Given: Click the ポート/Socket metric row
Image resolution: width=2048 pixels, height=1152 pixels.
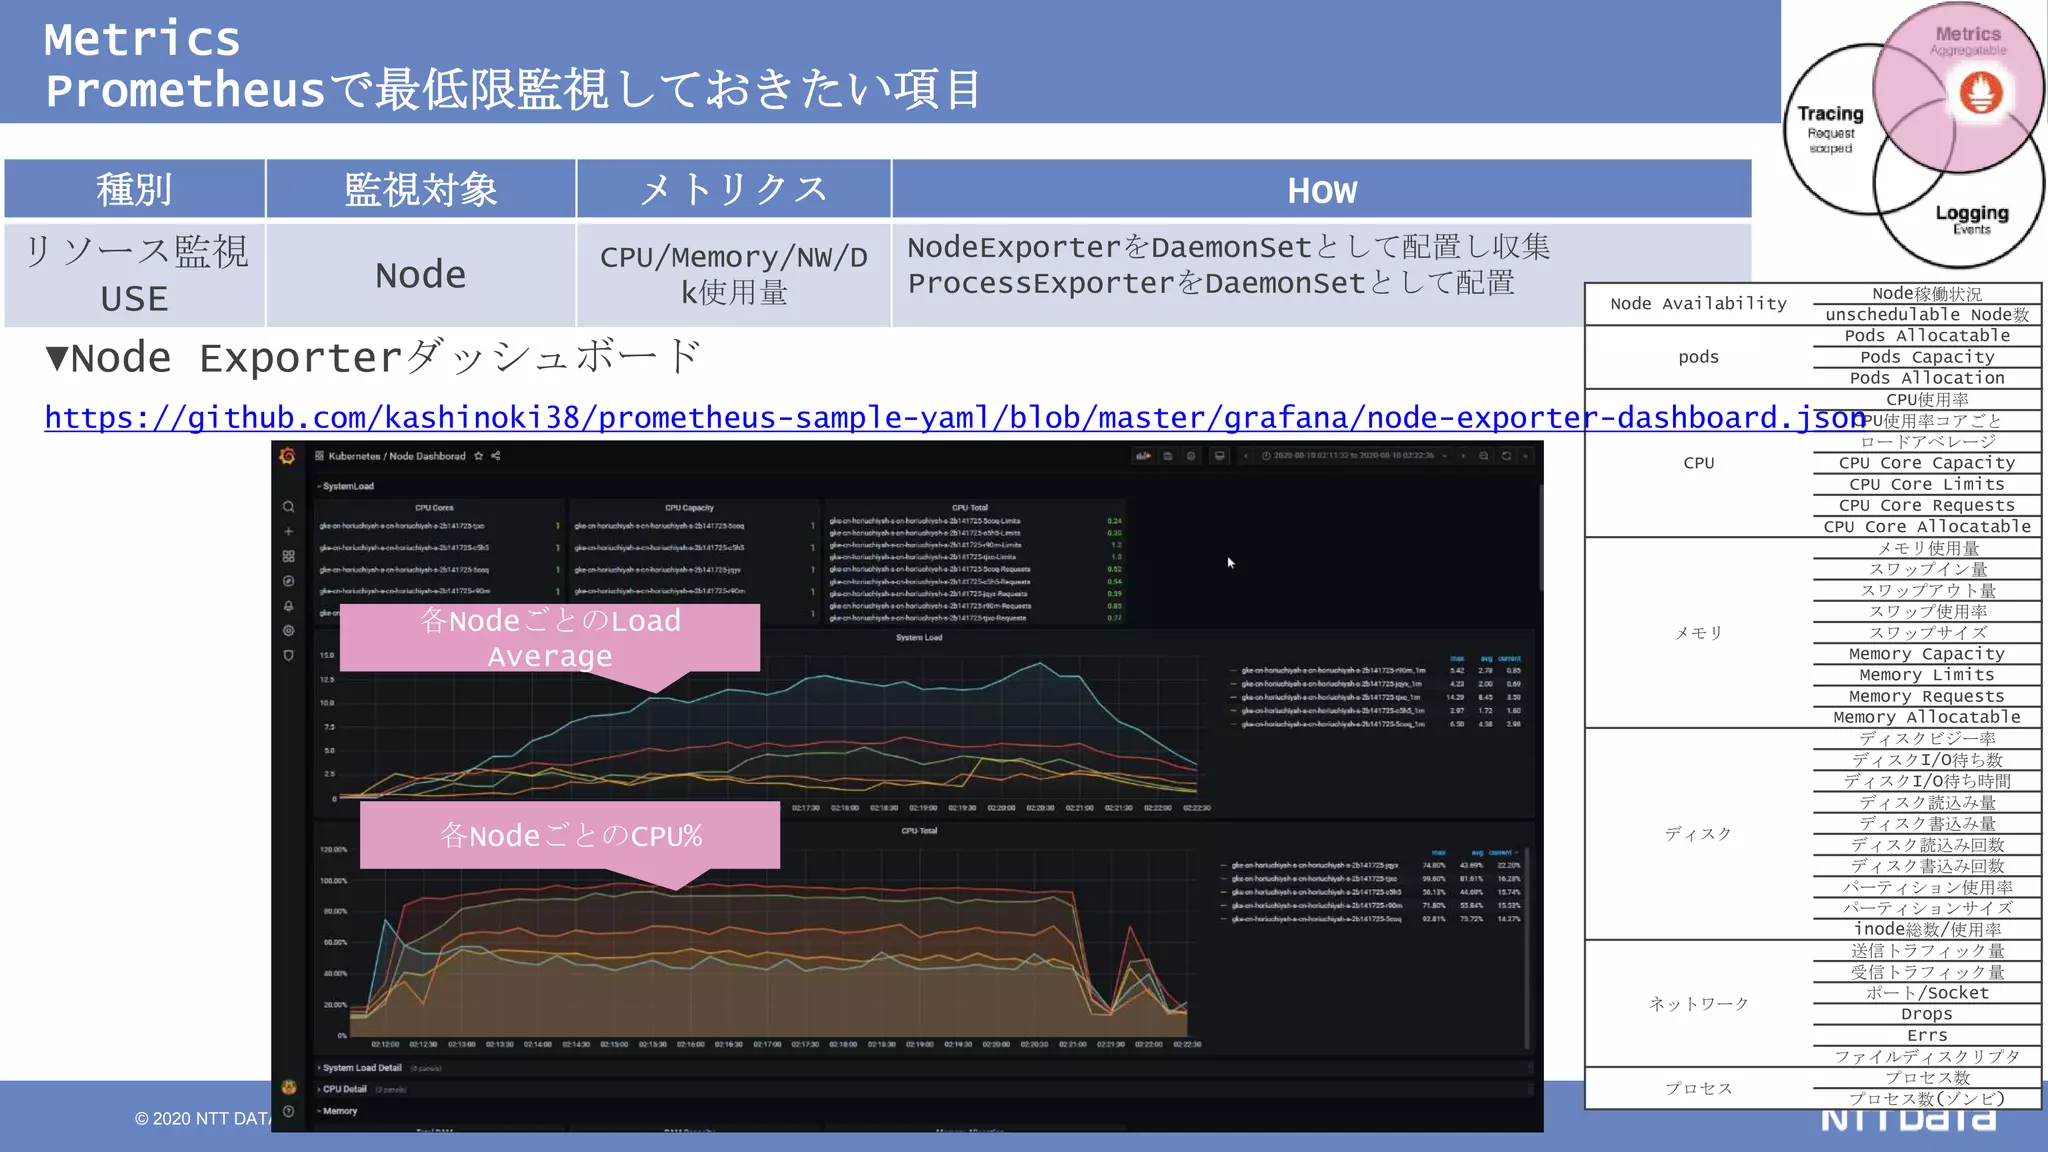Looking at the screenshot, I should click(x=1927, y=993).
